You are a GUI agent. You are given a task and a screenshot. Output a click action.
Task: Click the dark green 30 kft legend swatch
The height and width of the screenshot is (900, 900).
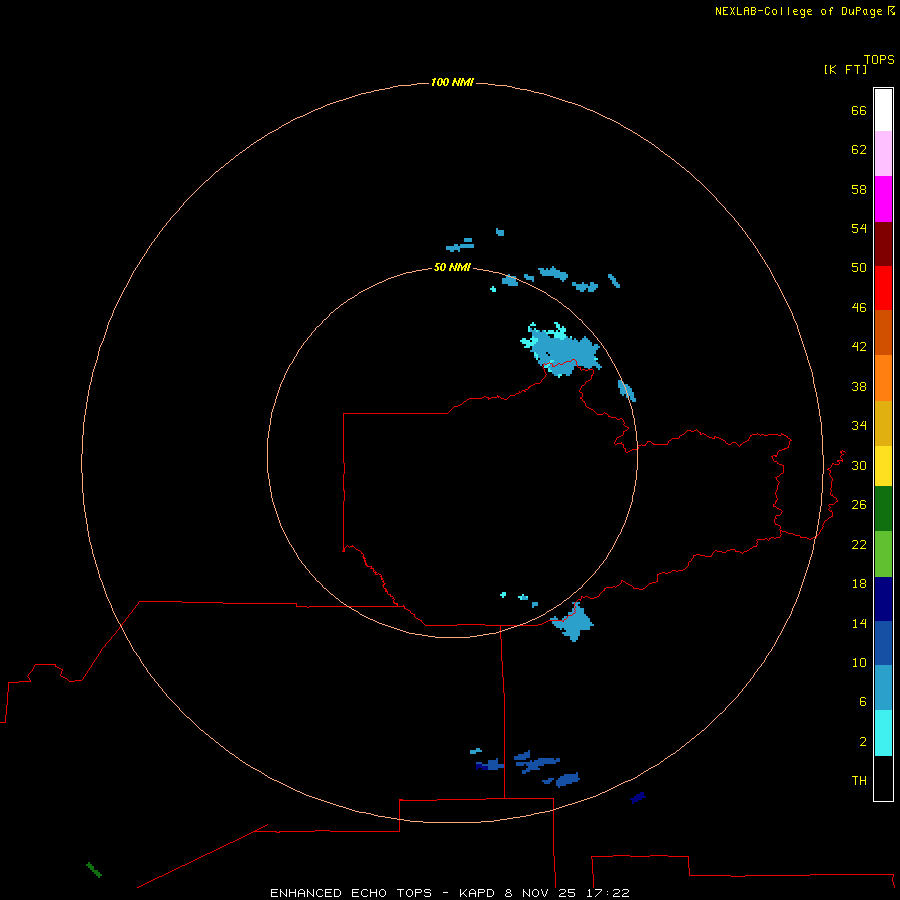[x=883, y=509]
